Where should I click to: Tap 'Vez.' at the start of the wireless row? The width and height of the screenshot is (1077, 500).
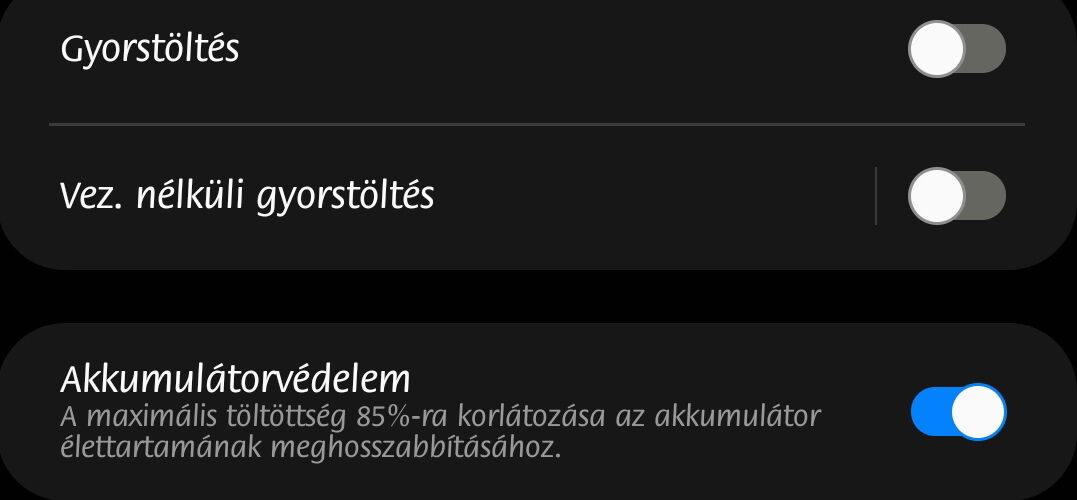93,196
